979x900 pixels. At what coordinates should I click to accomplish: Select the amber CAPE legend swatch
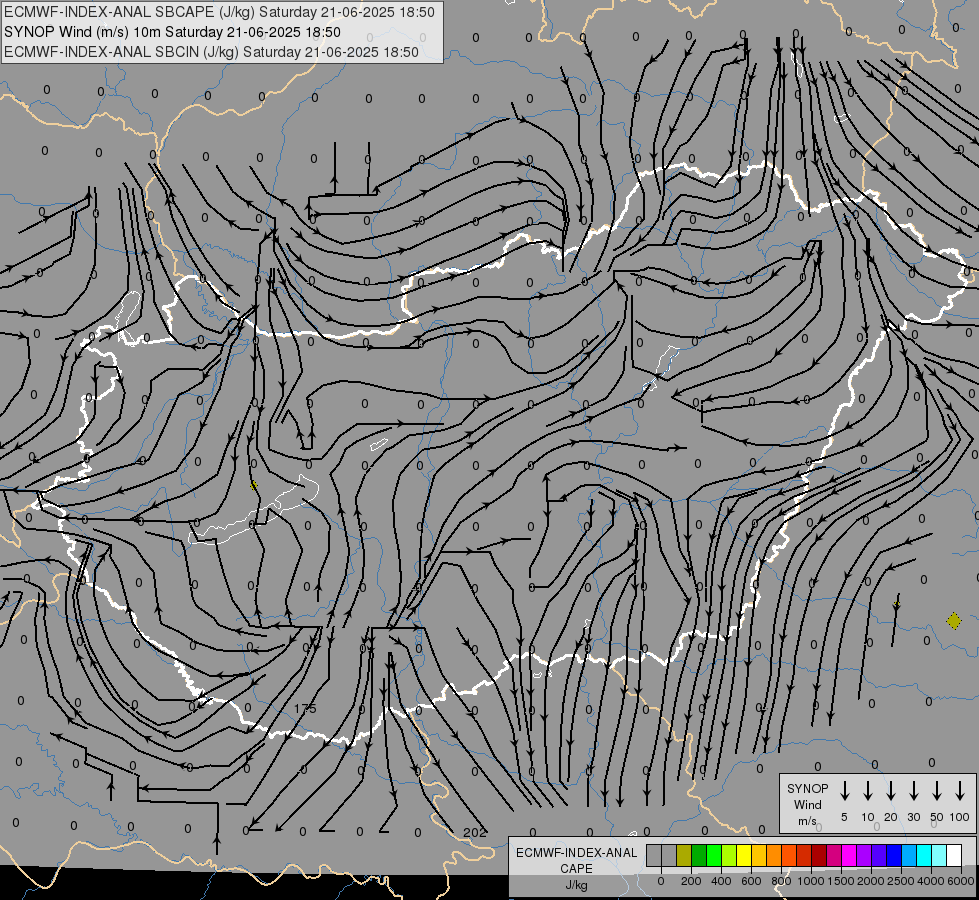pos(759,855)
